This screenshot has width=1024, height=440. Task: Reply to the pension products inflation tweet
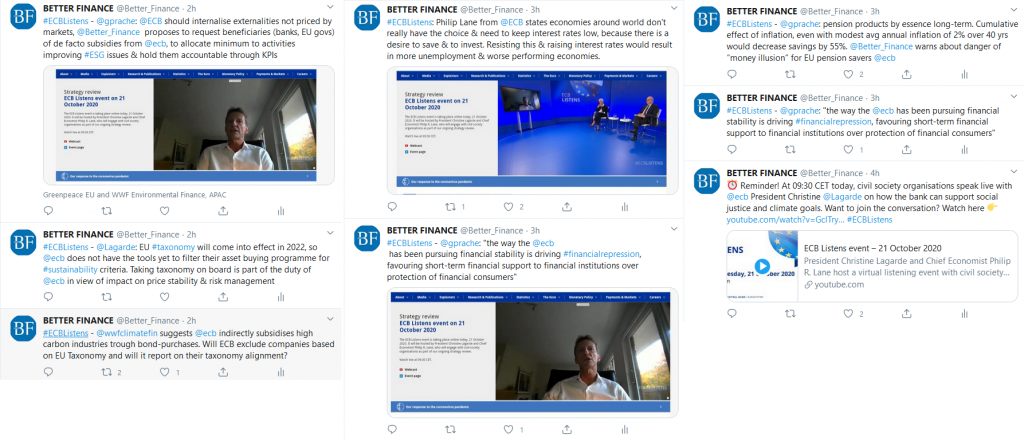pyautogui.click(x=731, y=74)
